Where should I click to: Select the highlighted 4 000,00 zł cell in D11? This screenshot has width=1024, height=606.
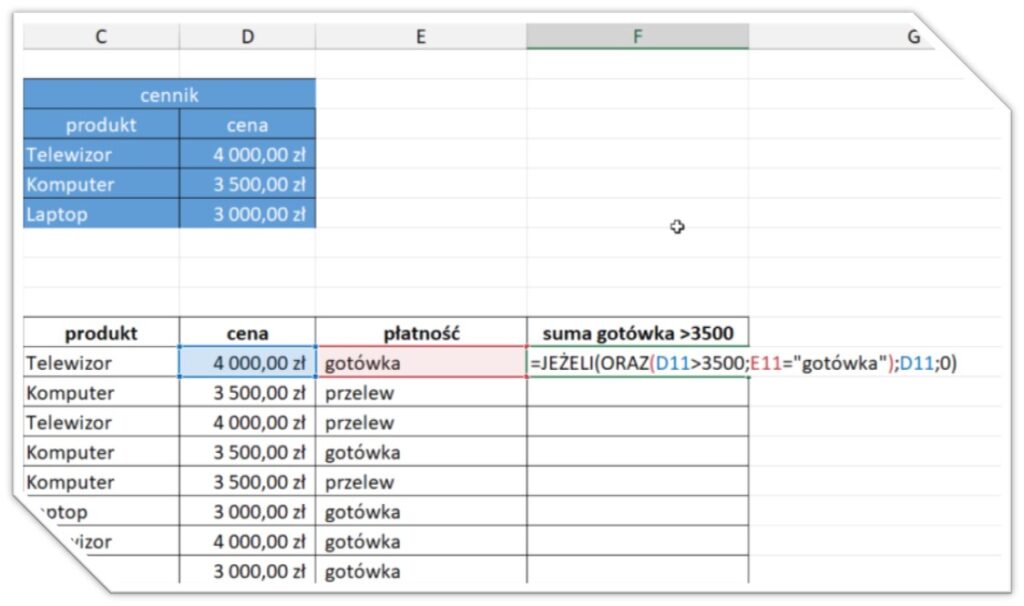point(246,363)
